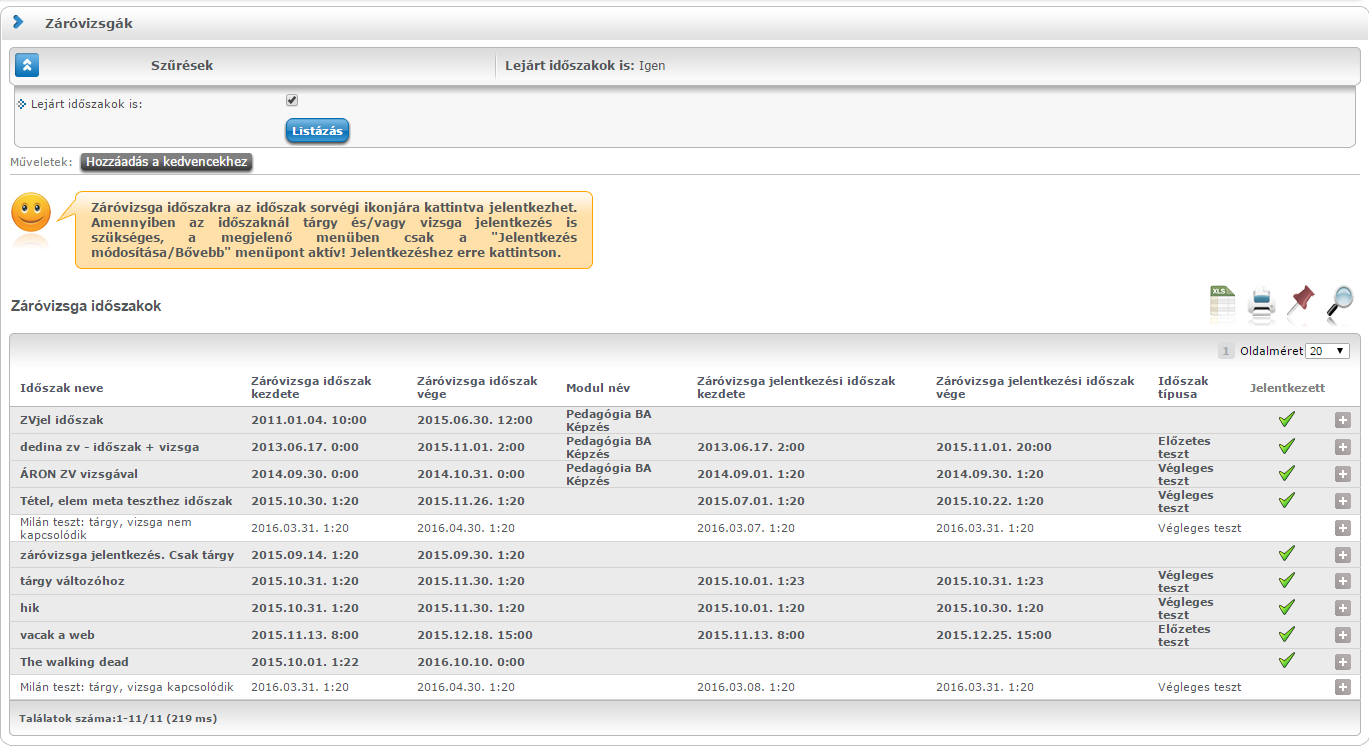1369x750 pixels.
Task: Select The walking dead entry
Action: [x=74, y=662]
